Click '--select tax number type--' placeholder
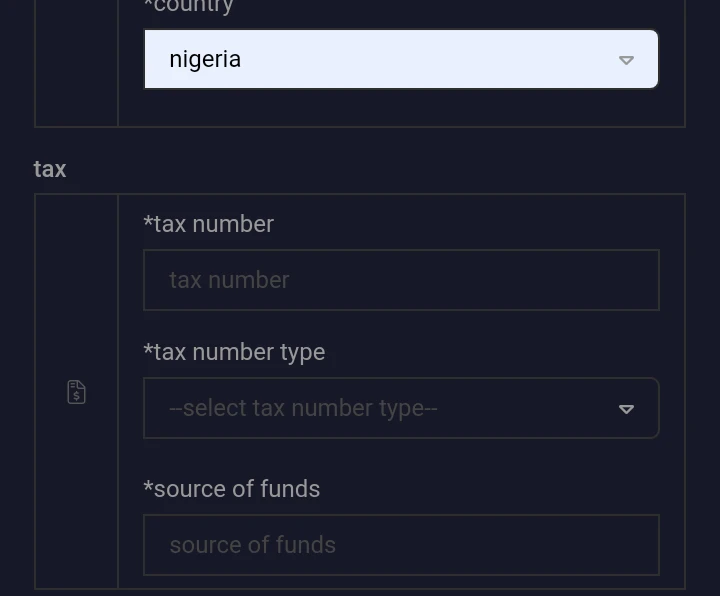 click(x=303, y=408)
